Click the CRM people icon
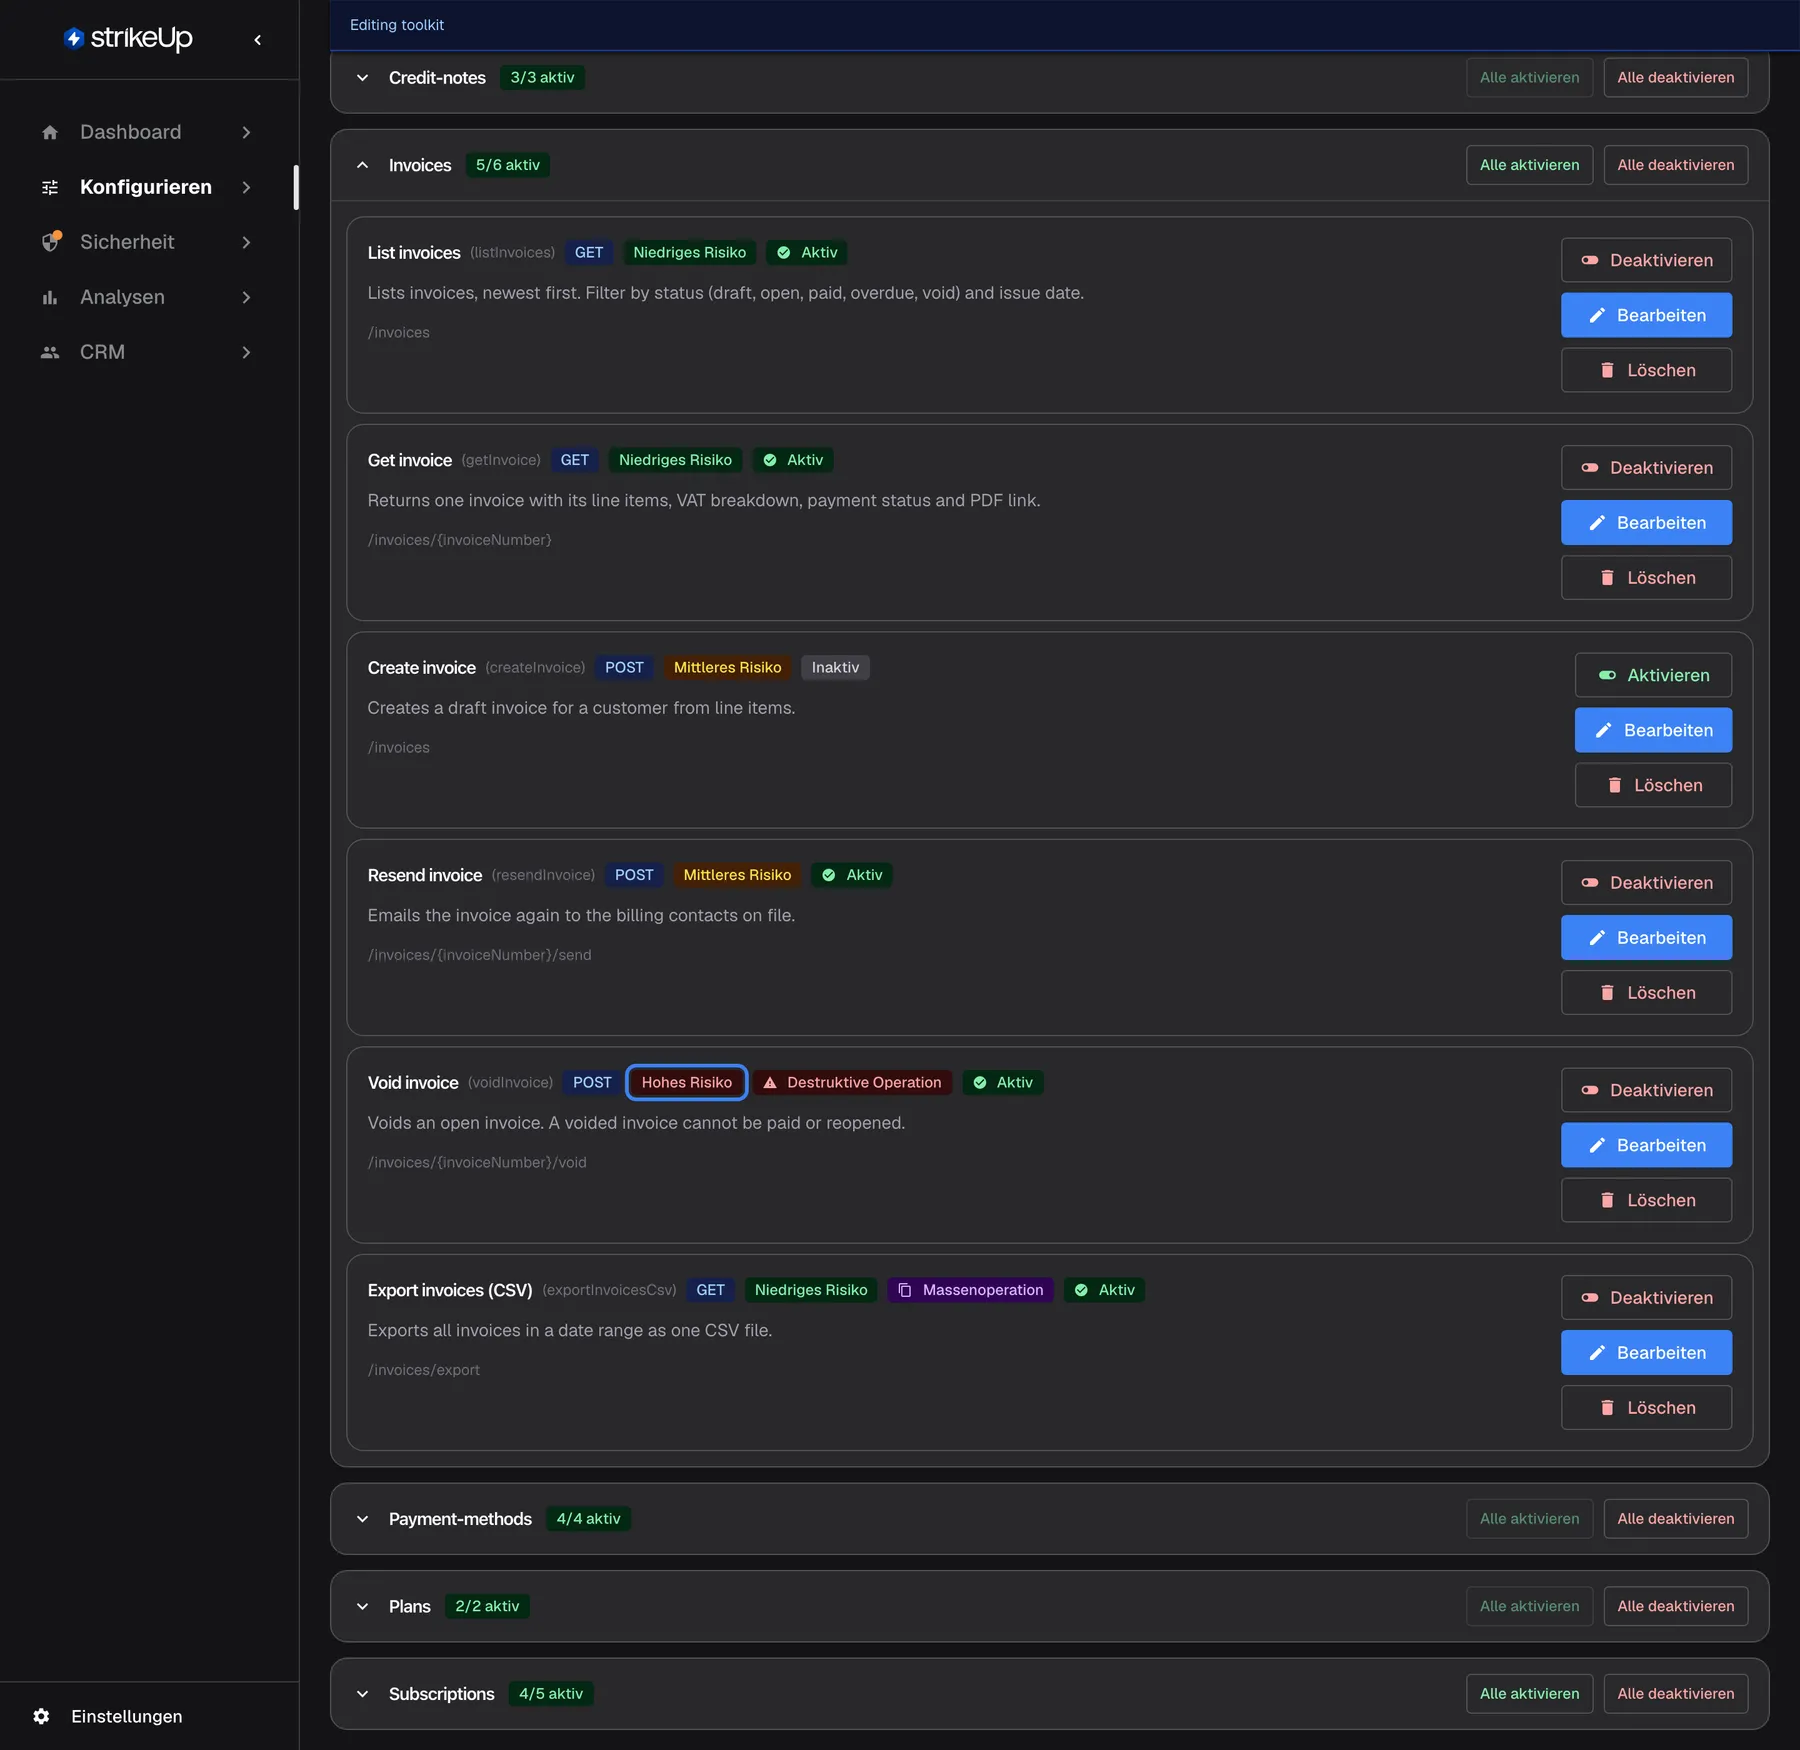Image resolution: width=1800 pixels, height=1750 pixels. coord(50,352)
